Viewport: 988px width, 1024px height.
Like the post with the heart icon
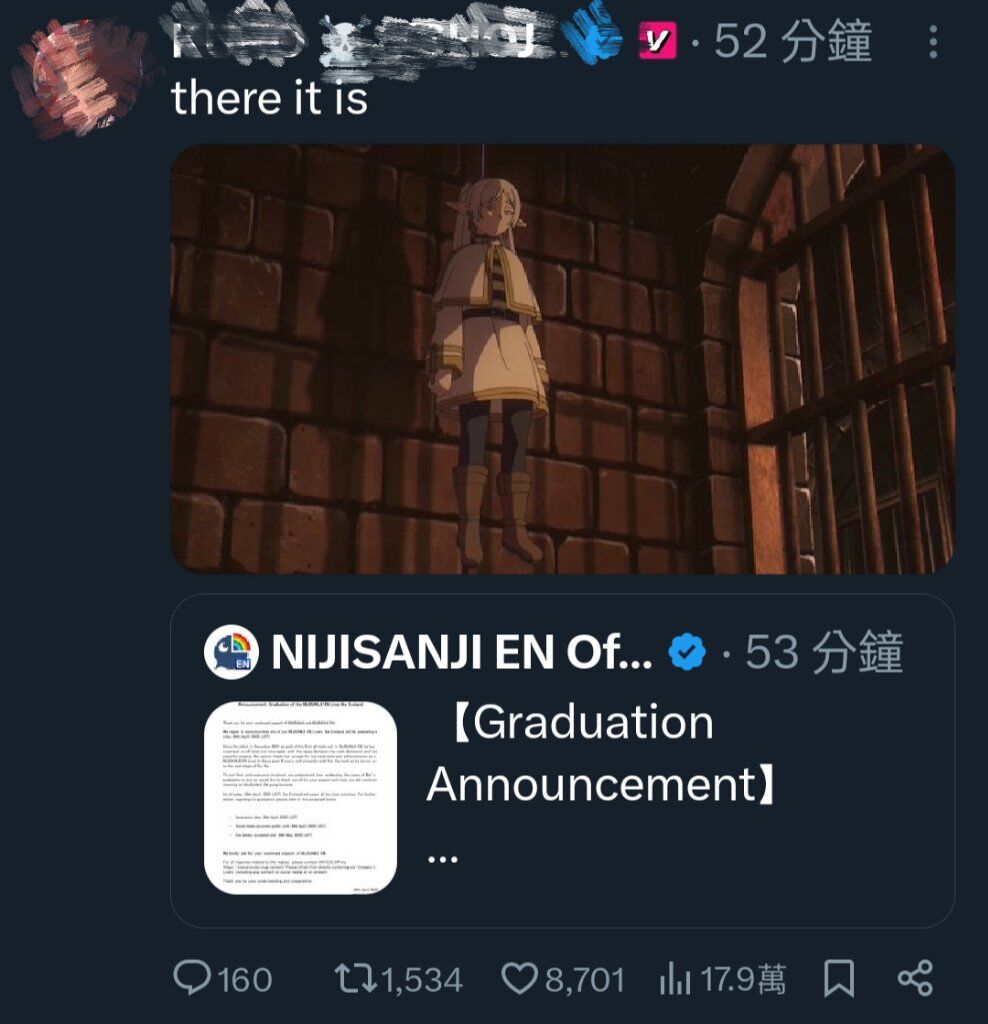tap(519, 978)
